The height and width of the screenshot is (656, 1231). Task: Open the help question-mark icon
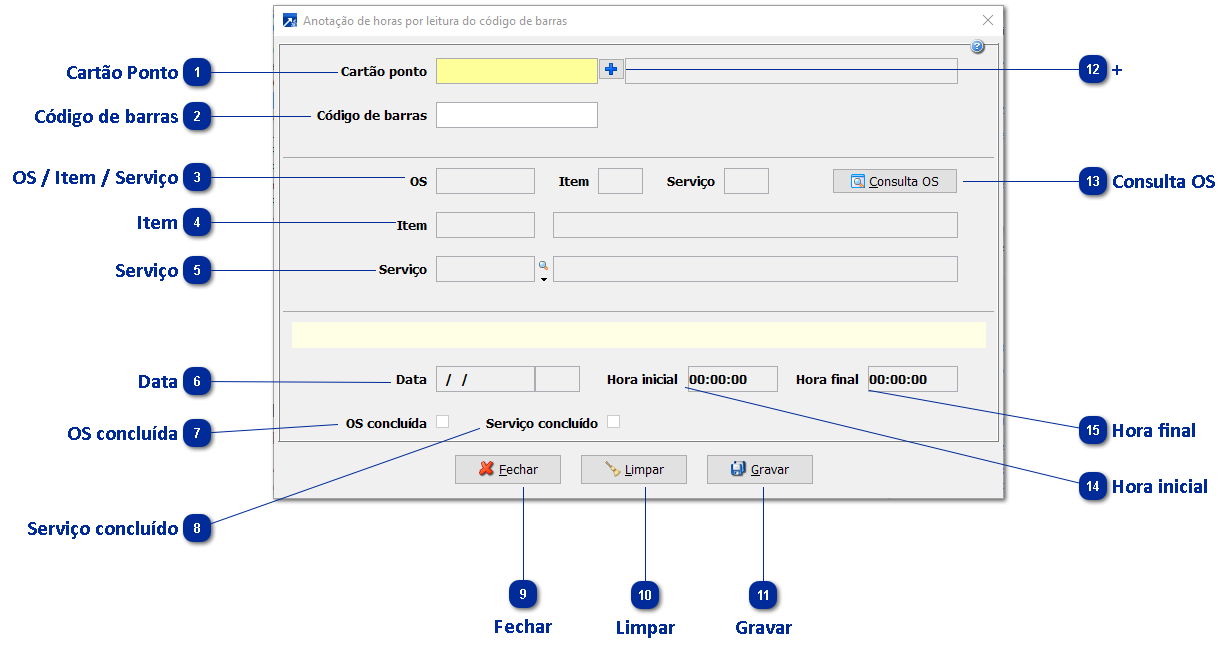point(978,47)
